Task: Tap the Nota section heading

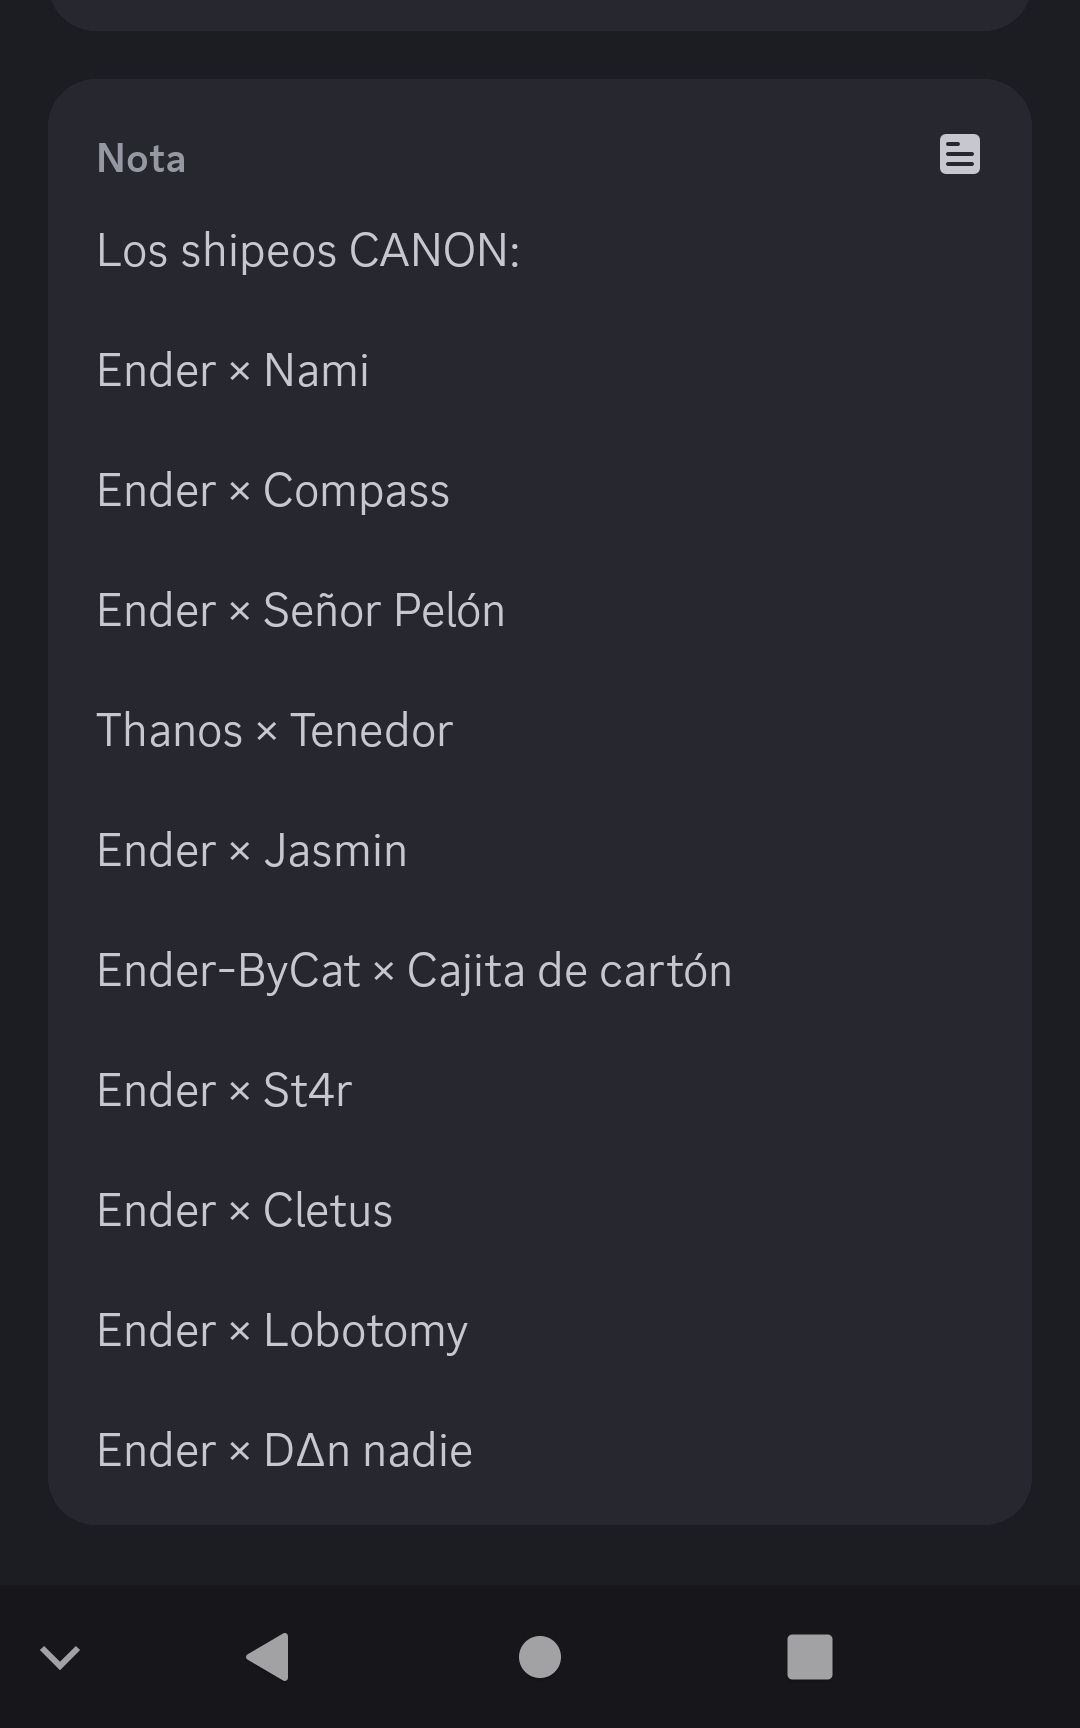Action: point(141,159)
